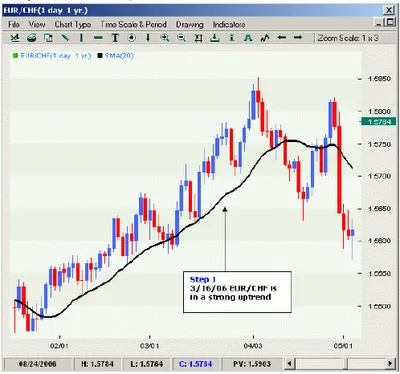Click the circle target marker tool
Screen dimensions: 400x374
(x=132, y=38)
